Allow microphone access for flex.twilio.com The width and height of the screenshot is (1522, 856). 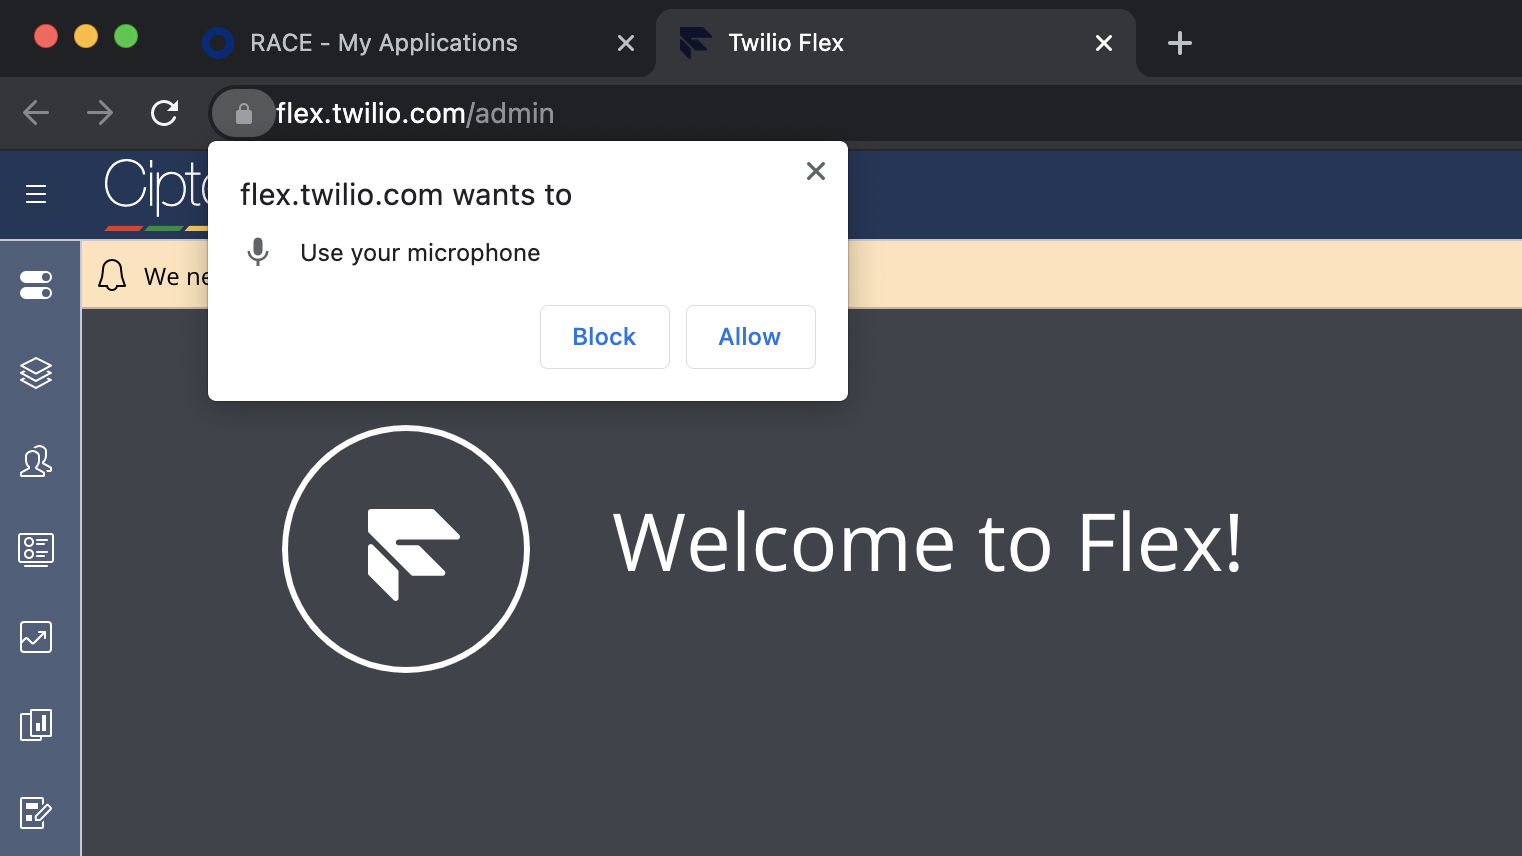tap(751, 337)
